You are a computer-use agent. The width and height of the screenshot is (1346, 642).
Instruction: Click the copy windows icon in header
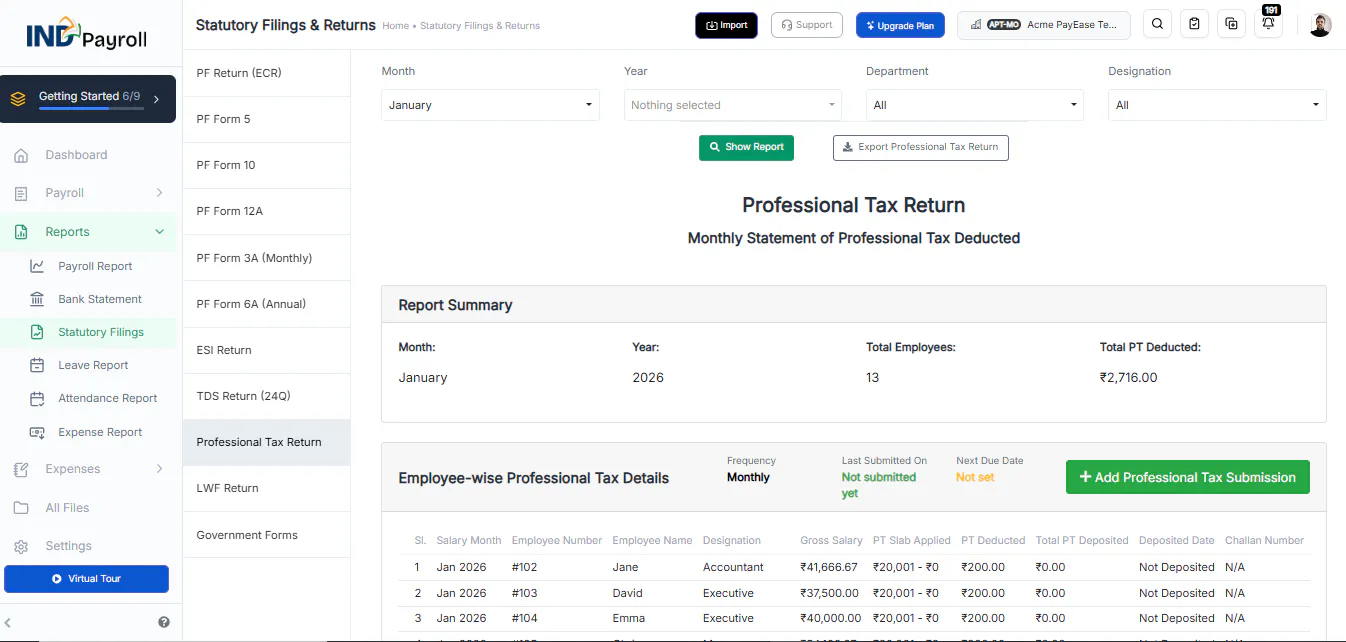1231,25
